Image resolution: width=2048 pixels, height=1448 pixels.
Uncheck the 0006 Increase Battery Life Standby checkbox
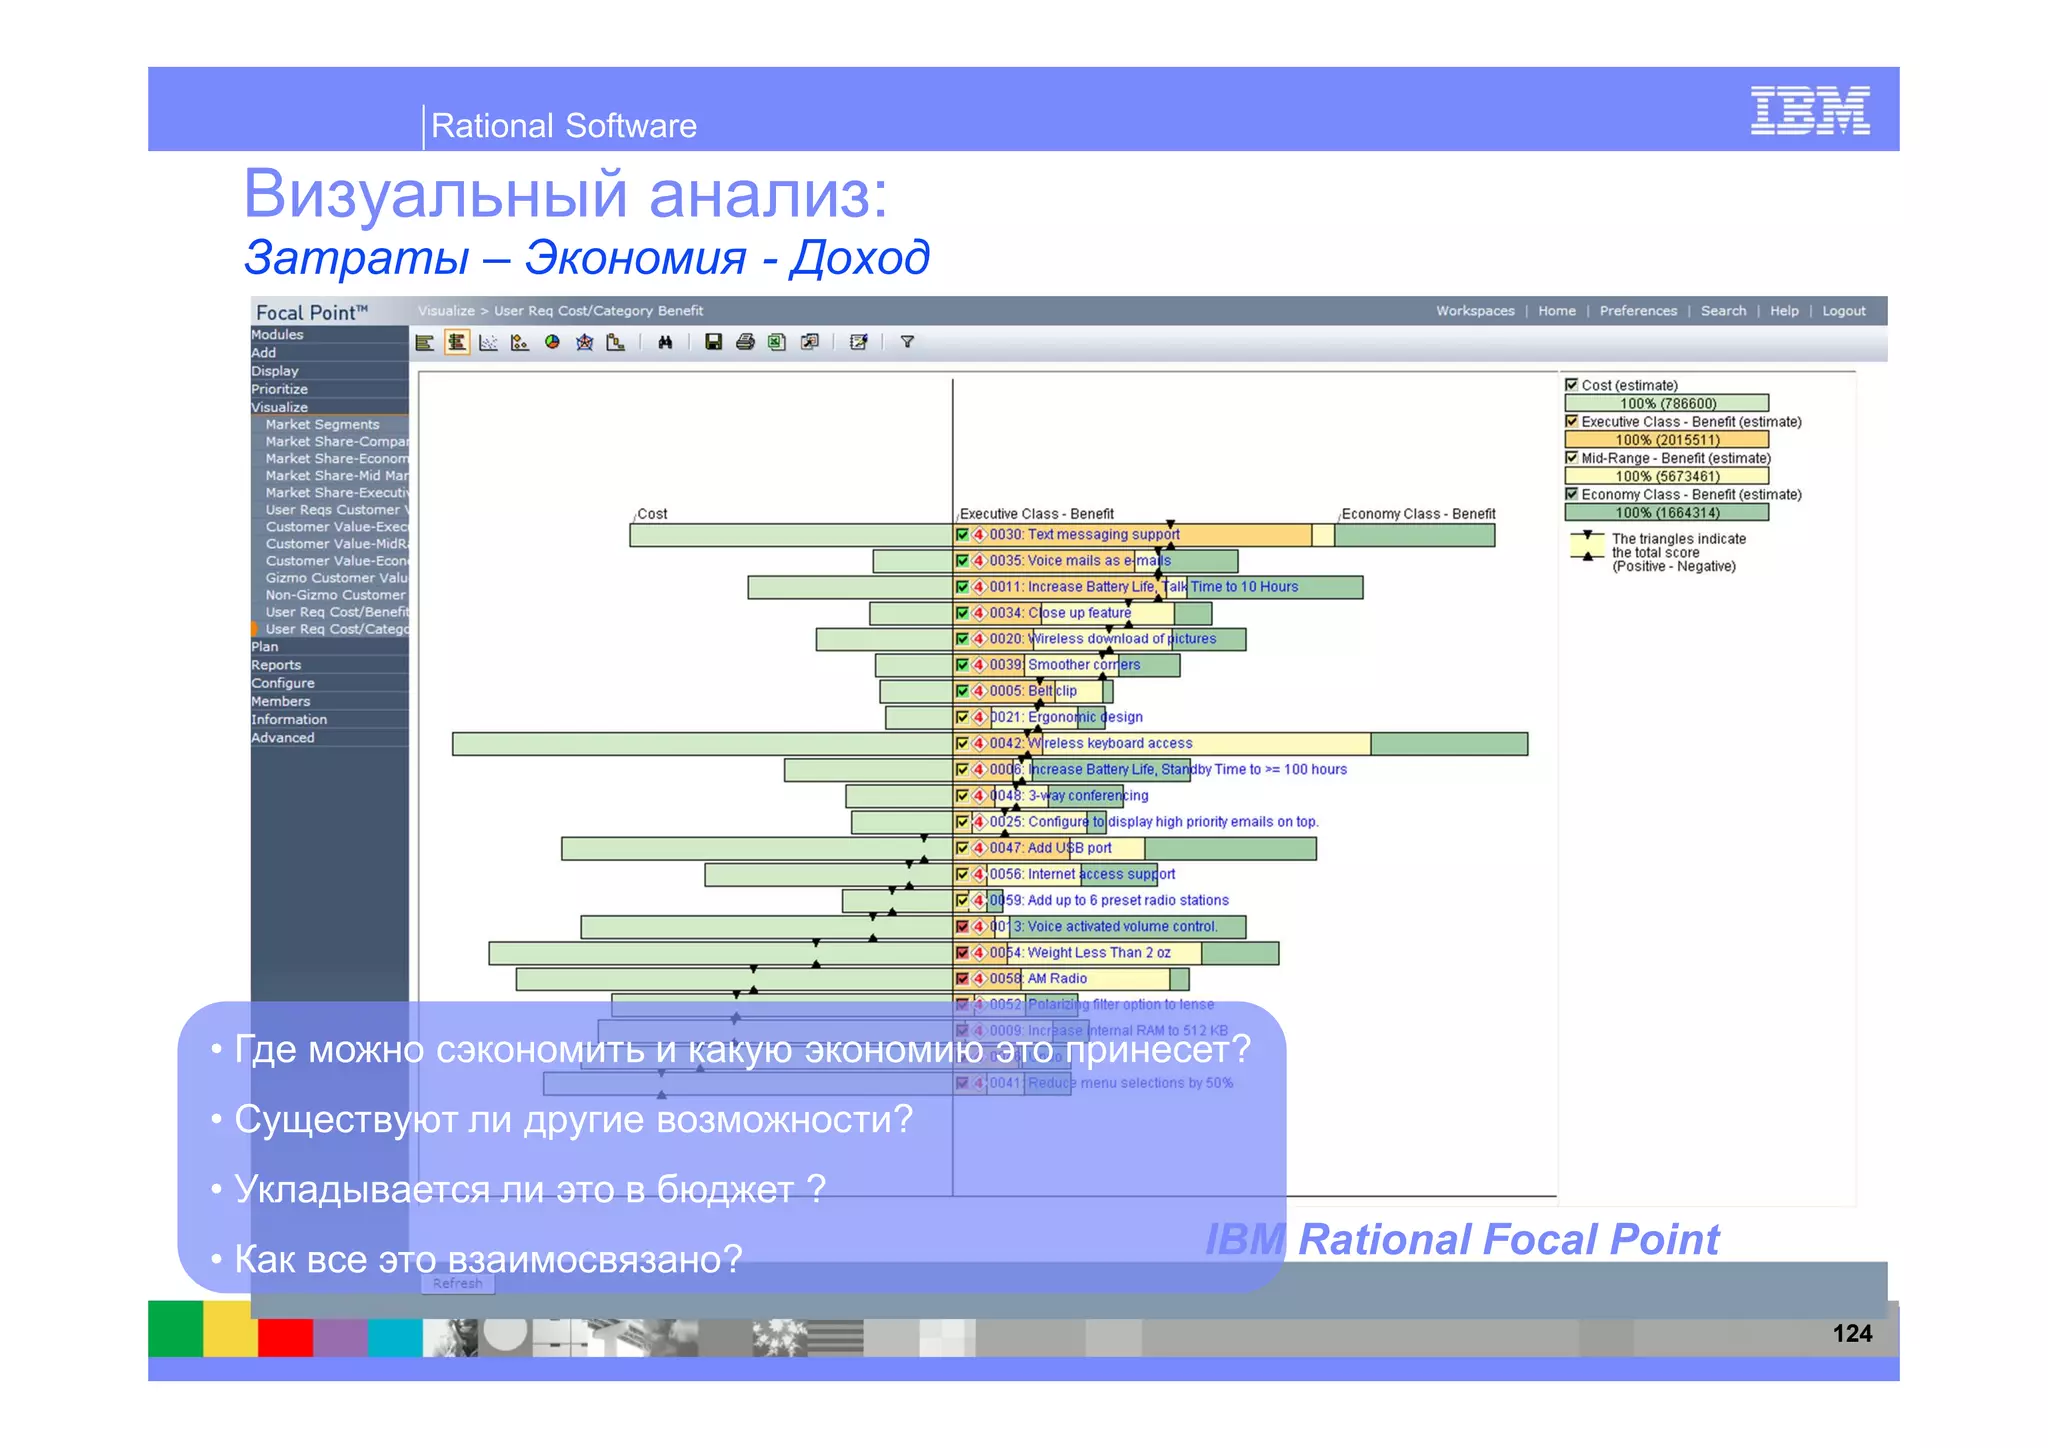[x=962, y=770]
